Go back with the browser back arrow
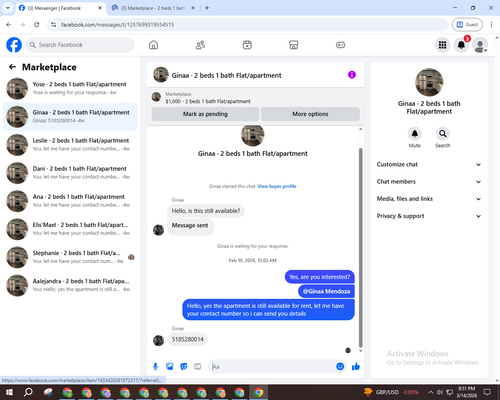This screenshot has height=400, width=500. 9,25
